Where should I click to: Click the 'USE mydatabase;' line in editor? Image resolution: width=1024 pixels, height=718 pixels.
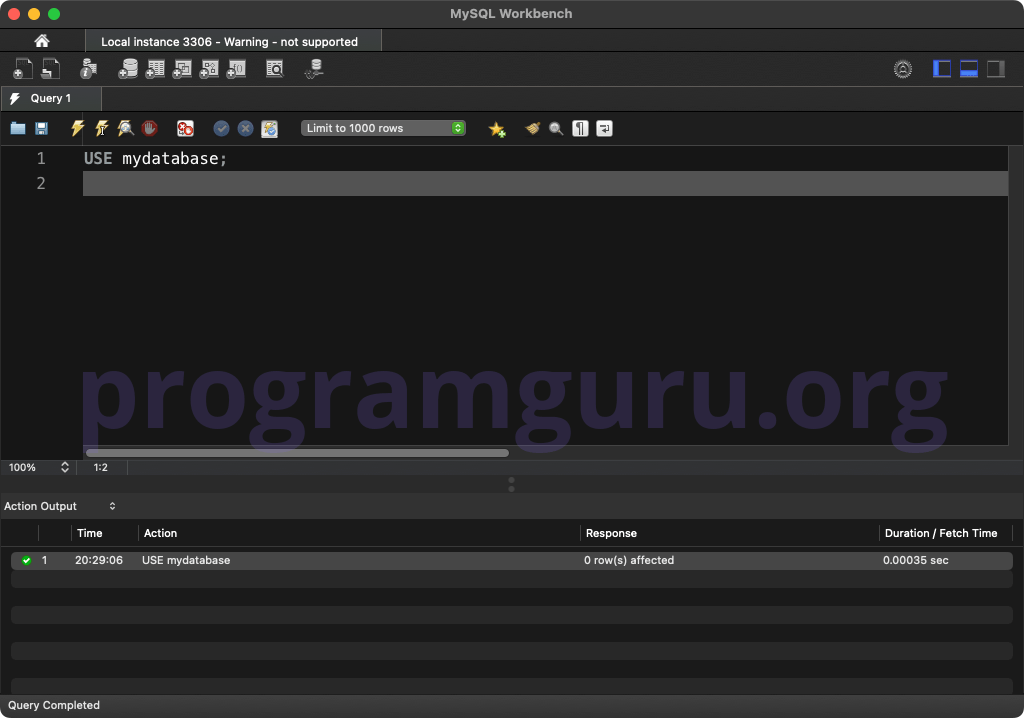click(x=155, y=159)
